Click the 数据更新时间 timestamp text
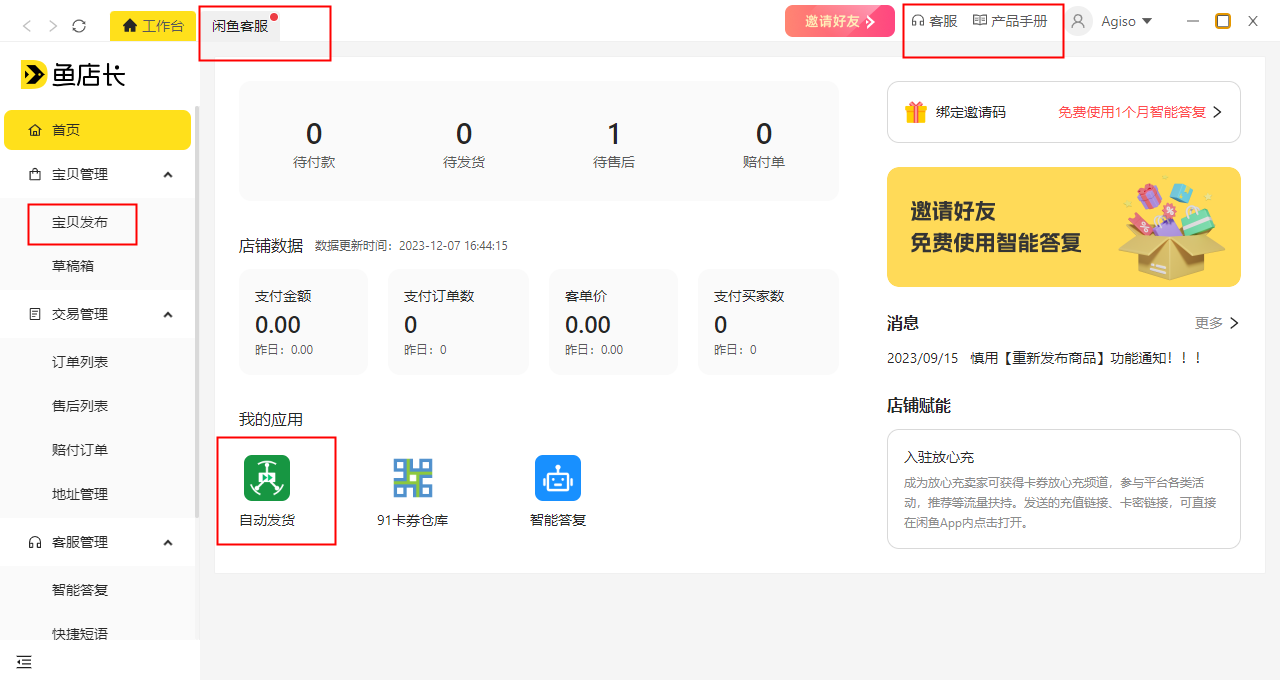This screenshot has width=1280, height=680. click(411, 246)
